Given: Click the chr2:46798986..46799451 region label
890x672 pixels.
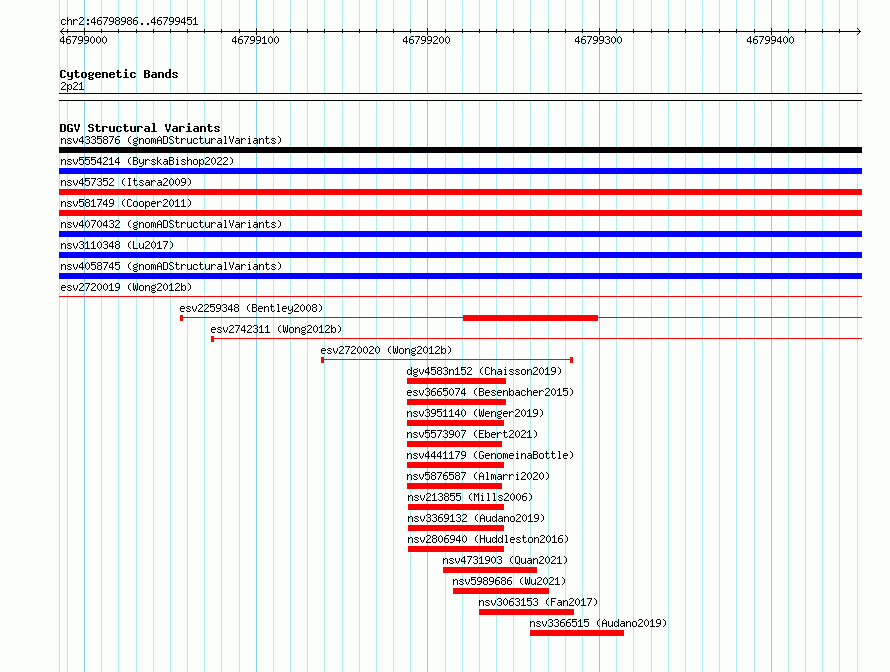Looking at the screenshot, I should 129,21.
